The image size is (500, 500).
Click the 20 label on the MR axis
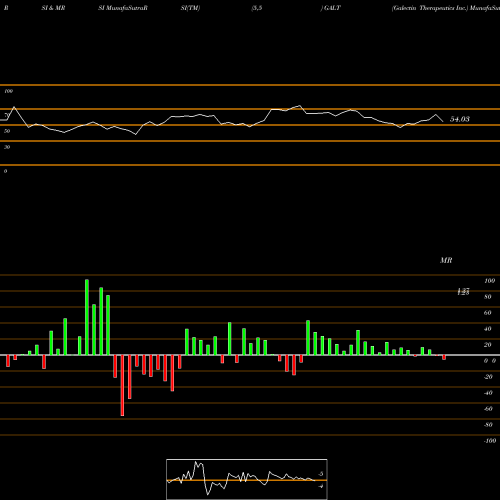tap(488, 345)
